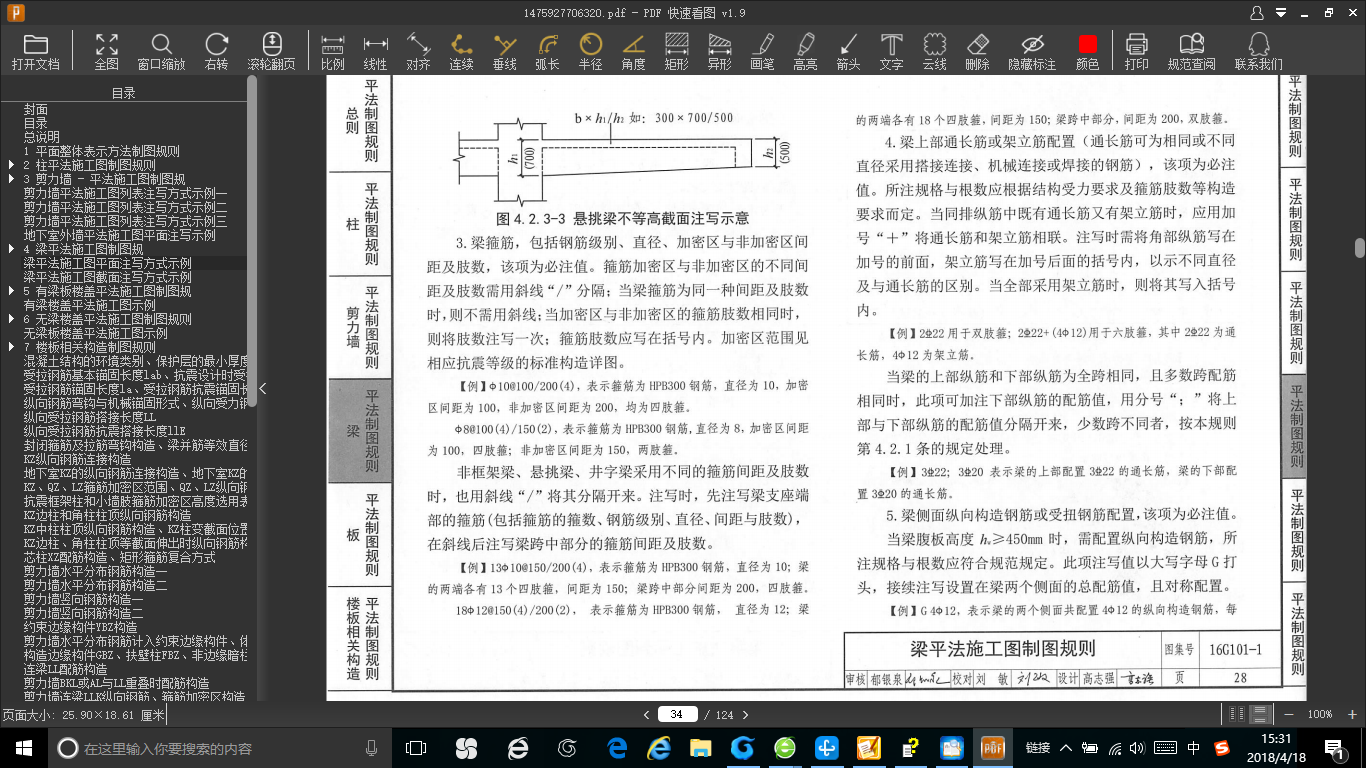Select the 弧长 arc length tool

(x=547, y=51)
